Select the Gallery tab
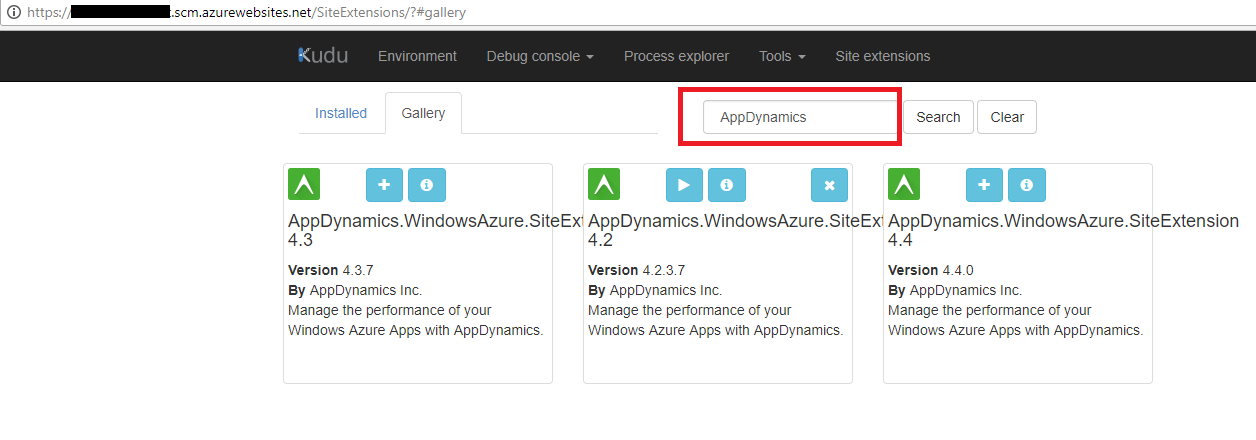This screenshot has width=1256, height=440. pyautogui.click(x=423, y=113)
